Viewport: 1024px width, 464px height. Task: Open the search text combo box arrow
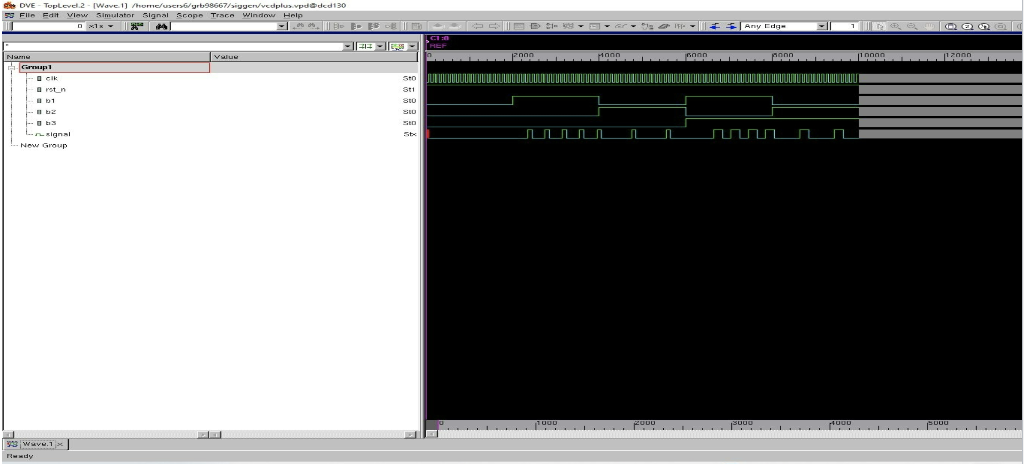[282, 26]
